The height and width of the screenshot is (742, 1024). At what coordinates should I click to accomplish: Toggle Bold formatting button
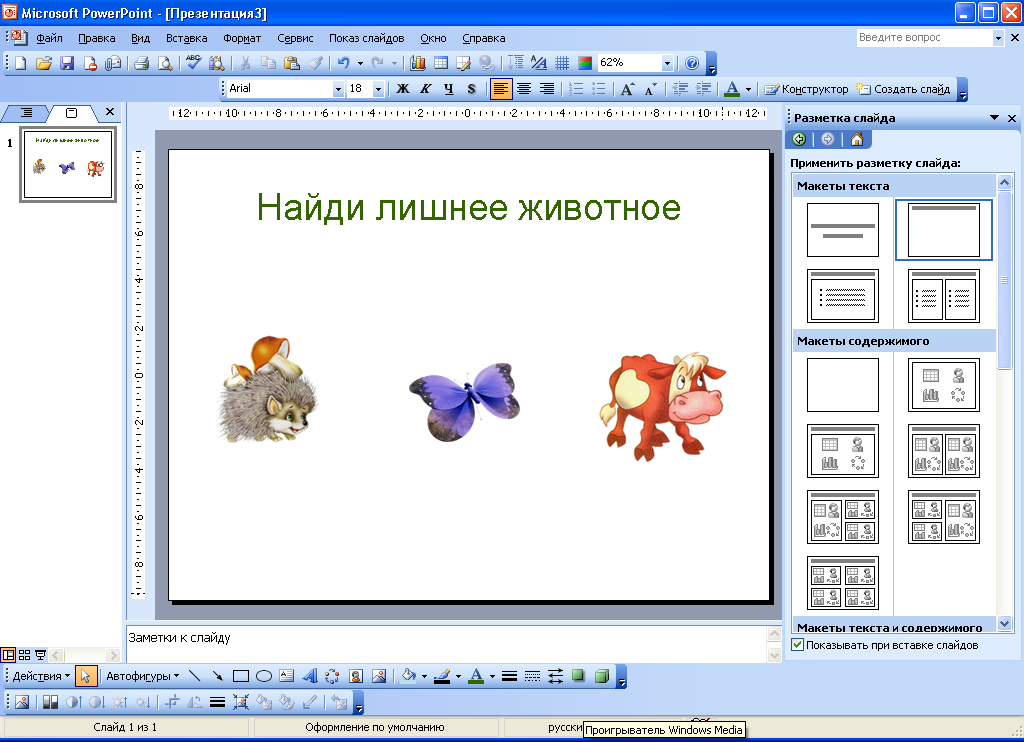tap(403, 89)
